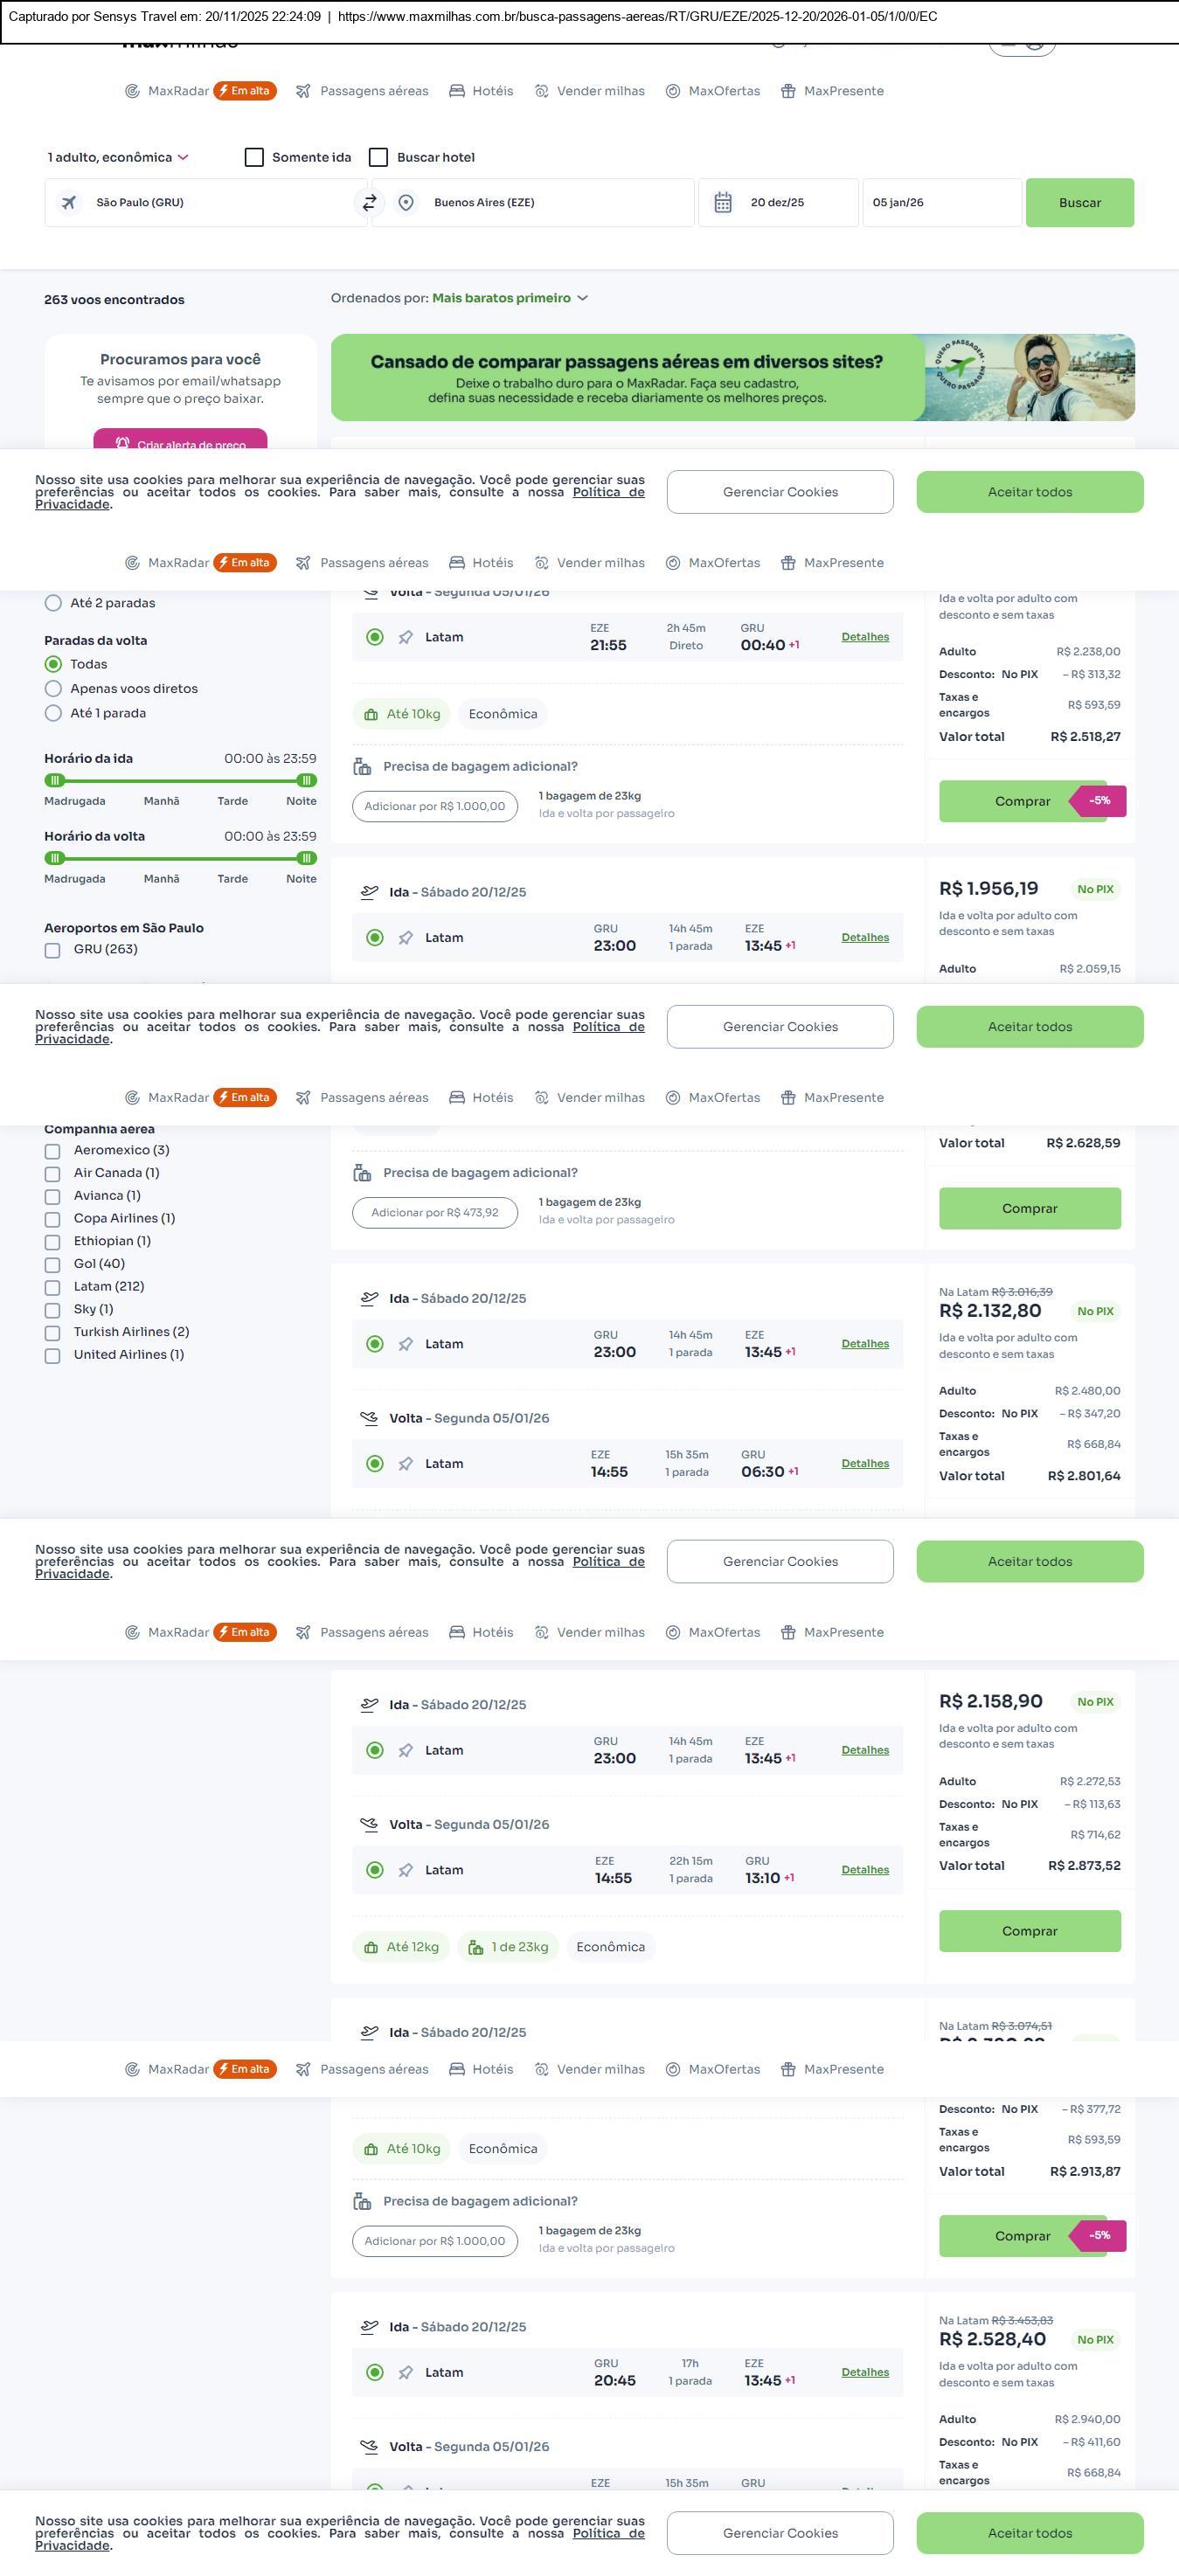Click the bag icon on the 'Até 12kg' tag

click(x=371, y=1947)
